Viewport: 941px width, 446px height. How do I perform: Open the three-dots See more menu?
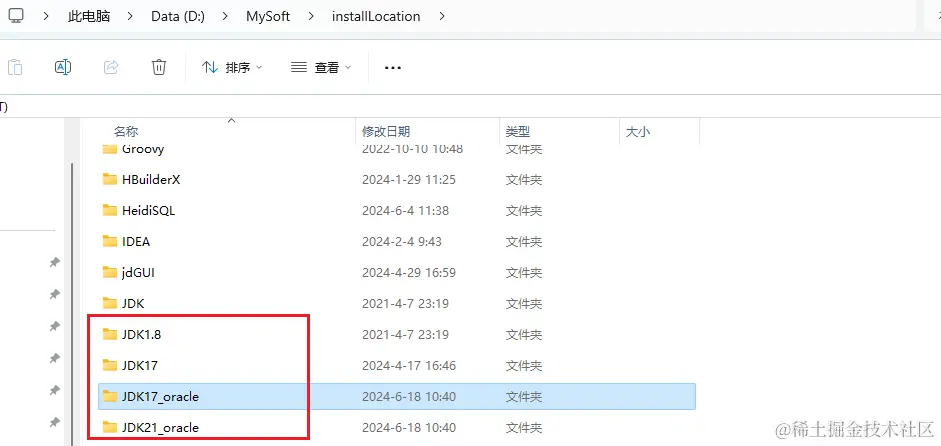[x=392, y=68]
